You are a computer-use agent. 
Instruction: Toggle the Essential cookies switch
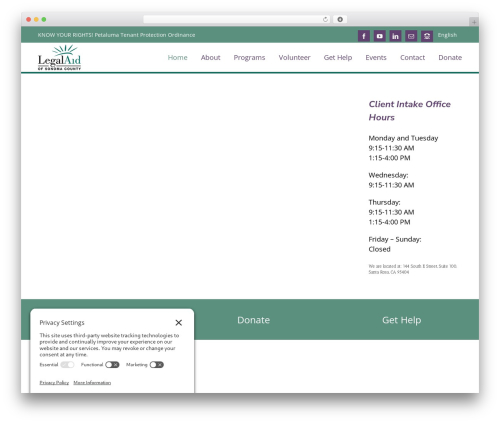pyautogui.click(x=67, y=365)
